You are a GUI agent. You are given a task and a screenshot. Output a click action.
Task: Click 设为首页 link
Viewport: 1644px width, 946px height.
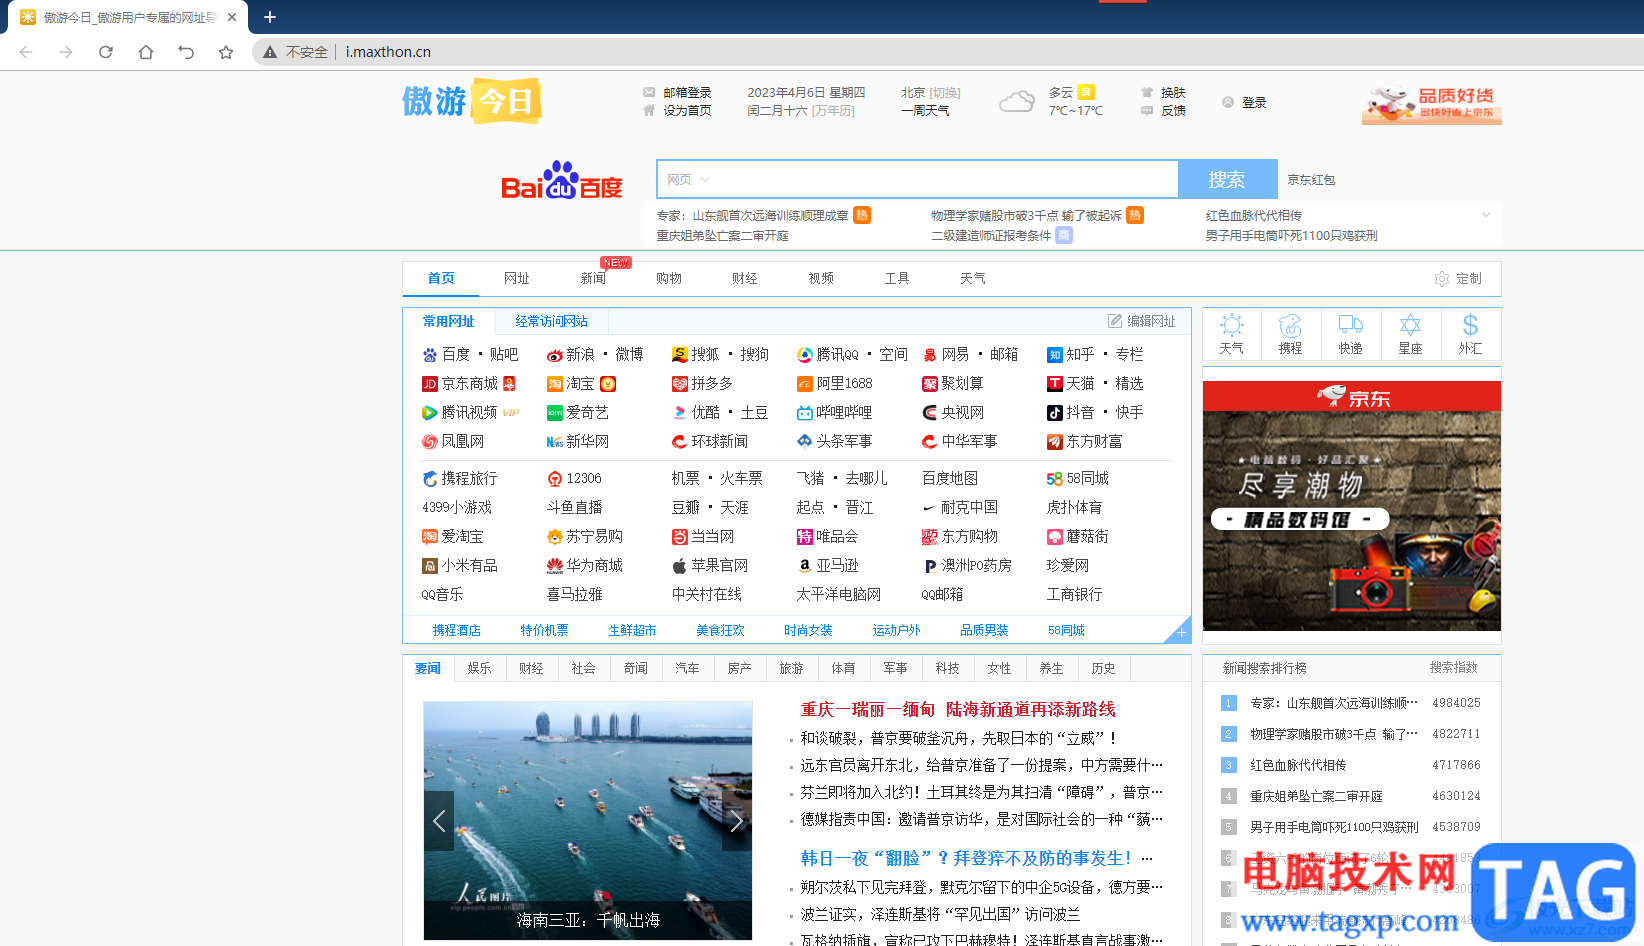687,111
